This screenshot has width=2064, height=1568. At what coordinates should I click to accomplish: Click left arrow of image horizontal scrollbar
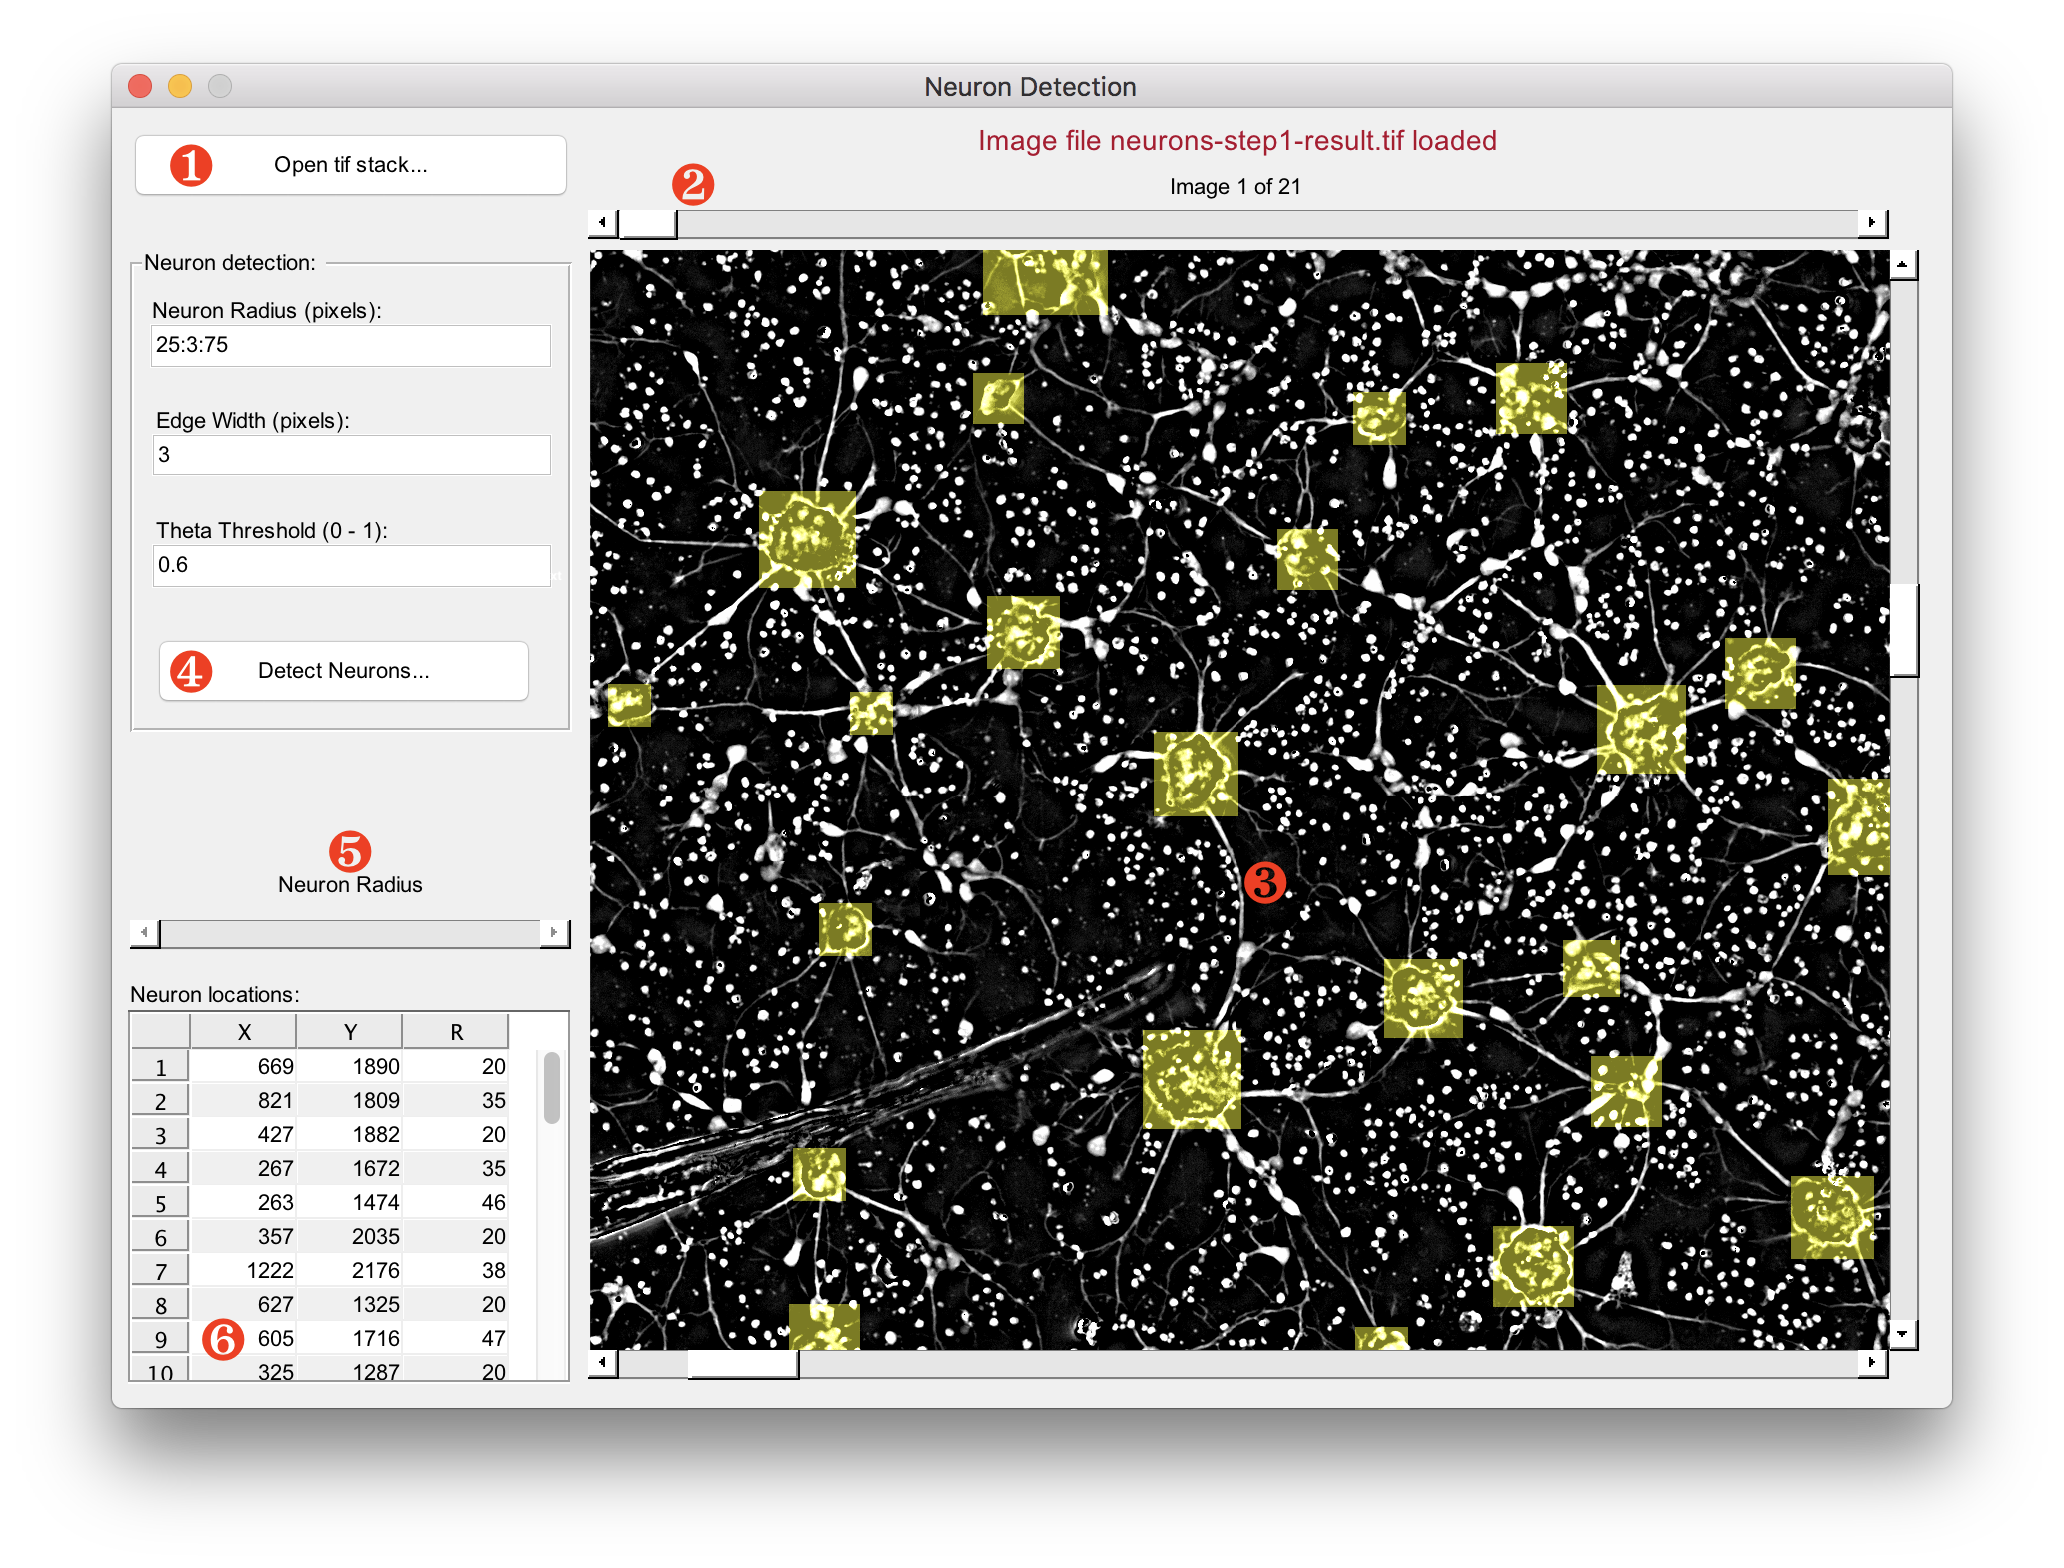click(603, 1362)
